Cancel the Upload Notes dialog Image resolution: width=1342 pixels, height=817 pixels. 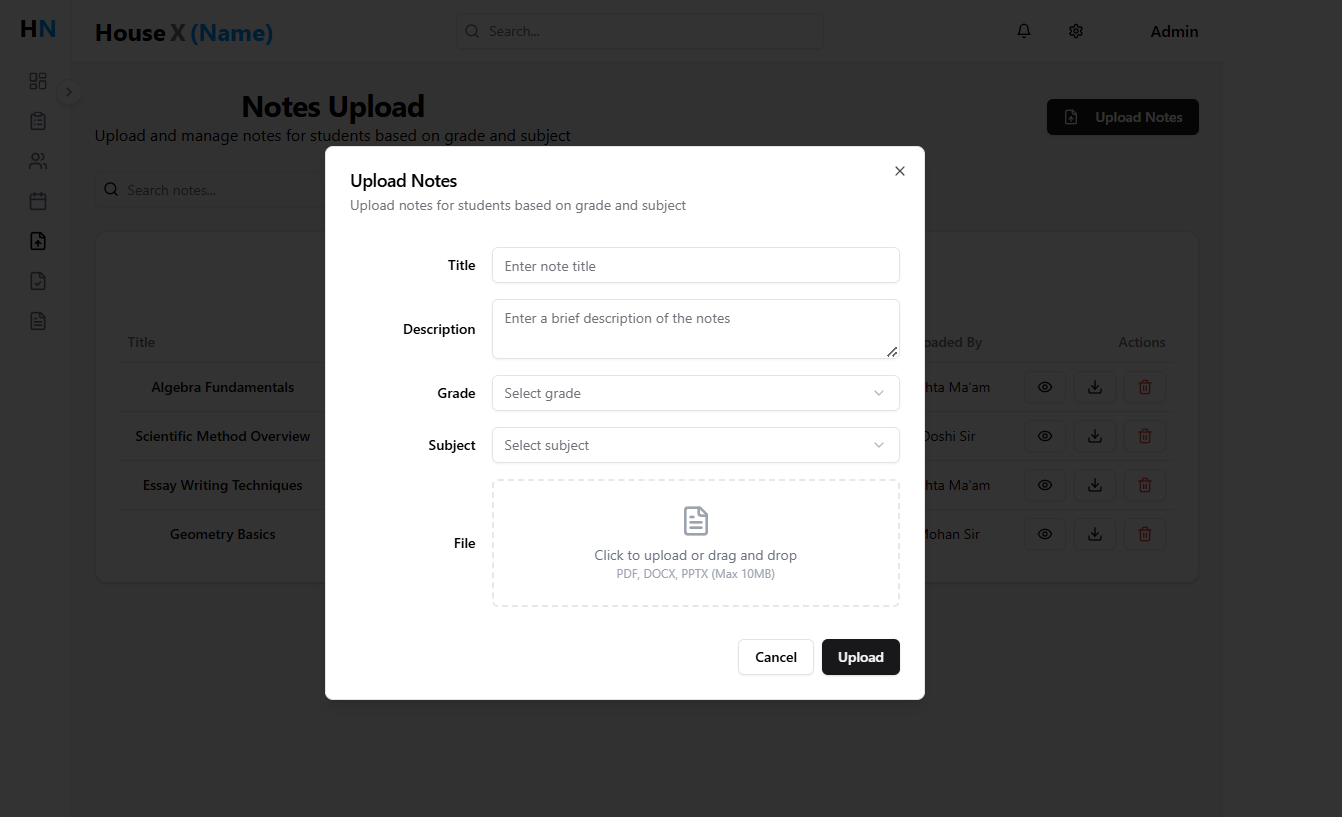pyautogui.click(x=776, y=657)
